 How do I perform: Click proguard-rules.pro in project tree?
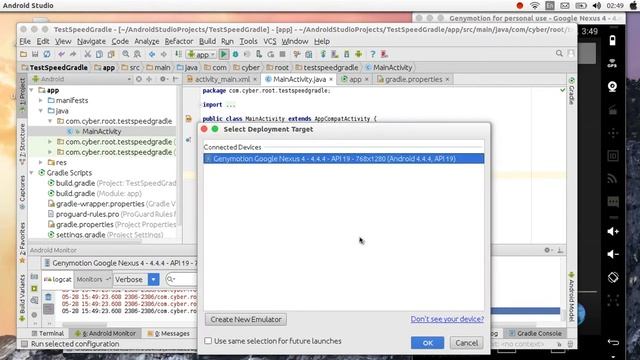87,214
